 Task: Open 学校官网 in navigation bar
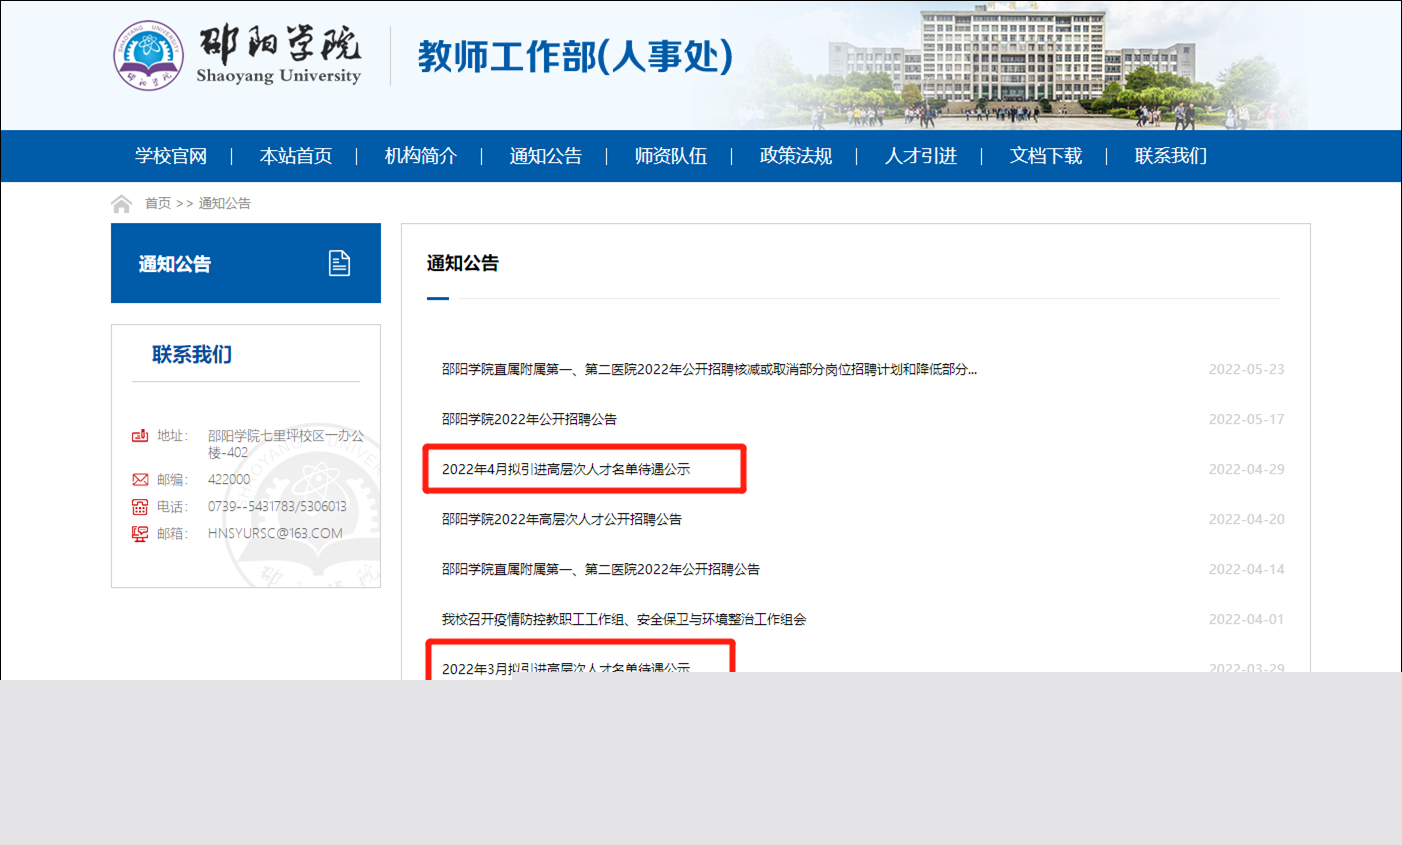(171, 156)
